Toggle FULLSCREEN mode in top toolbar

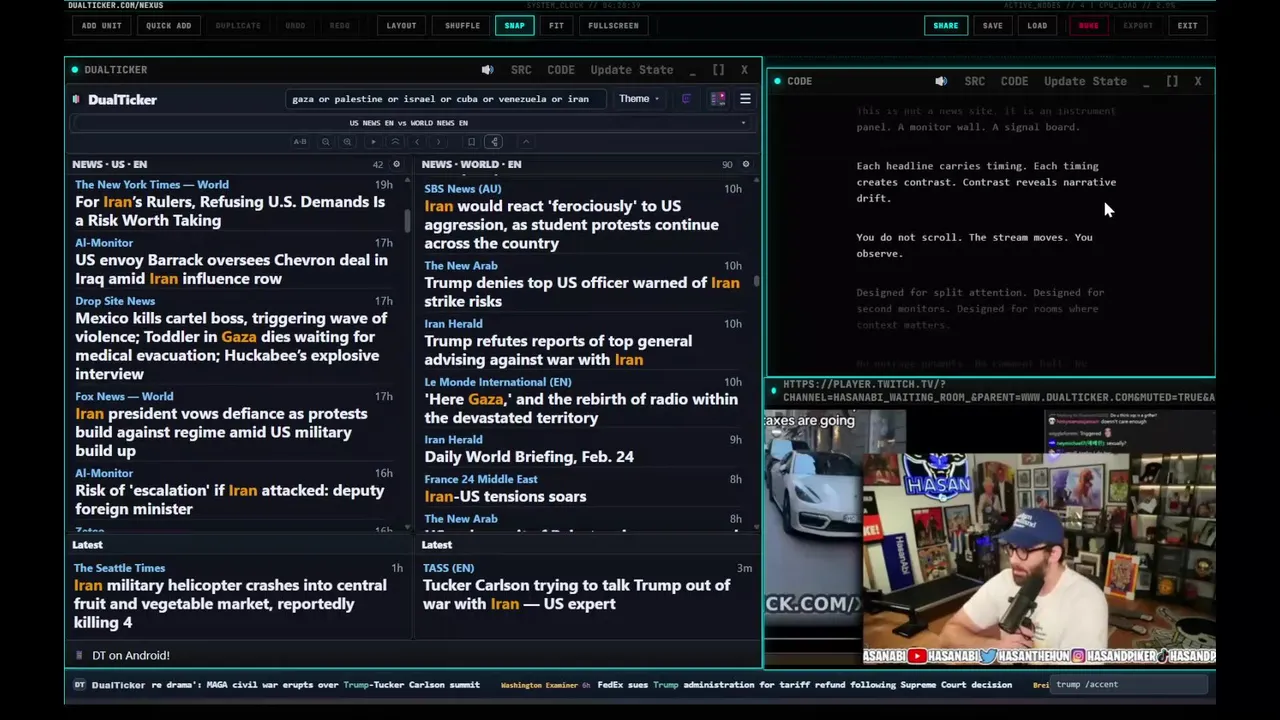click(613, 25)
